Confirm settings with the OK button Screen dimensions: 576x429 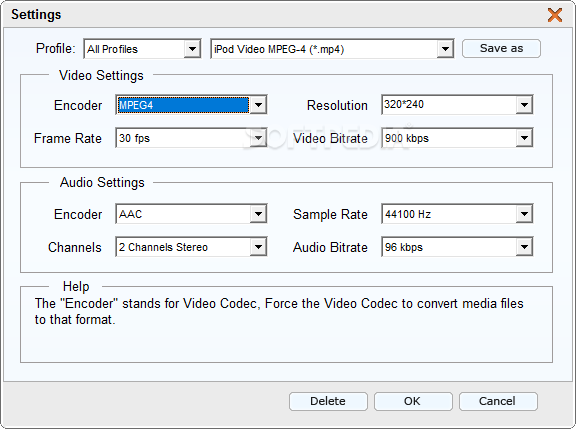coord(413,401)
